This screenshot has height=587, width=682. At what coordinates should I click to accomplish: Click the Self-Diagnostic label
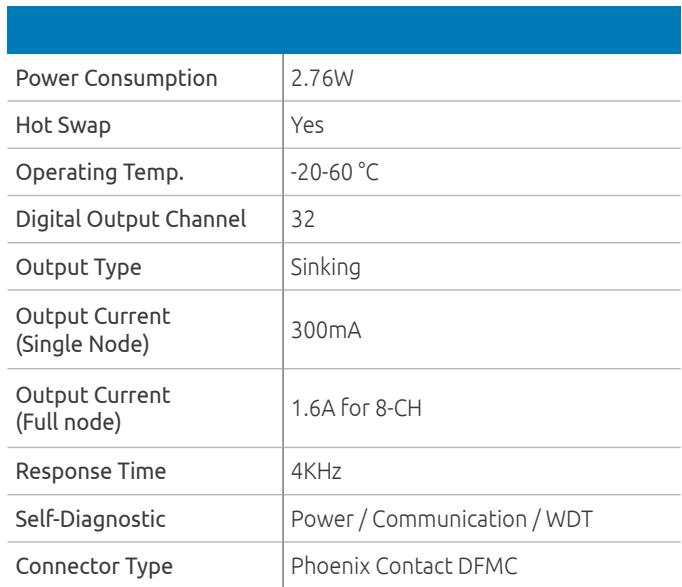[x=90, y=519]
